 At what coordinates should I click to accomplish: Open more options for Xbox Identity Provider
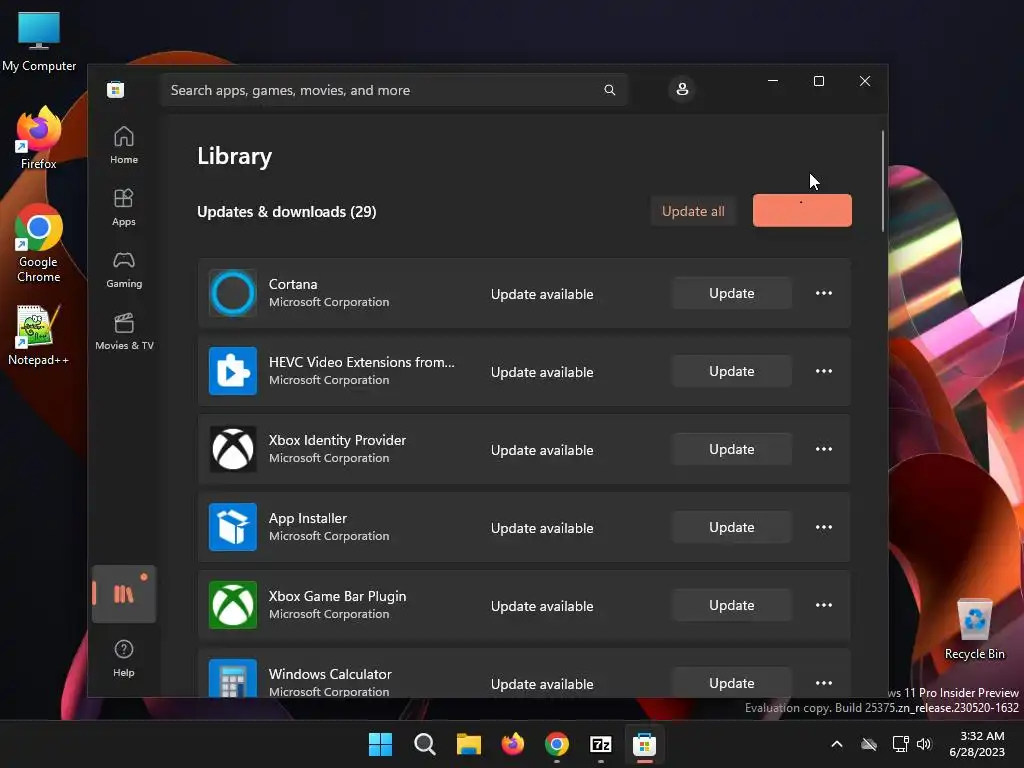824,449
